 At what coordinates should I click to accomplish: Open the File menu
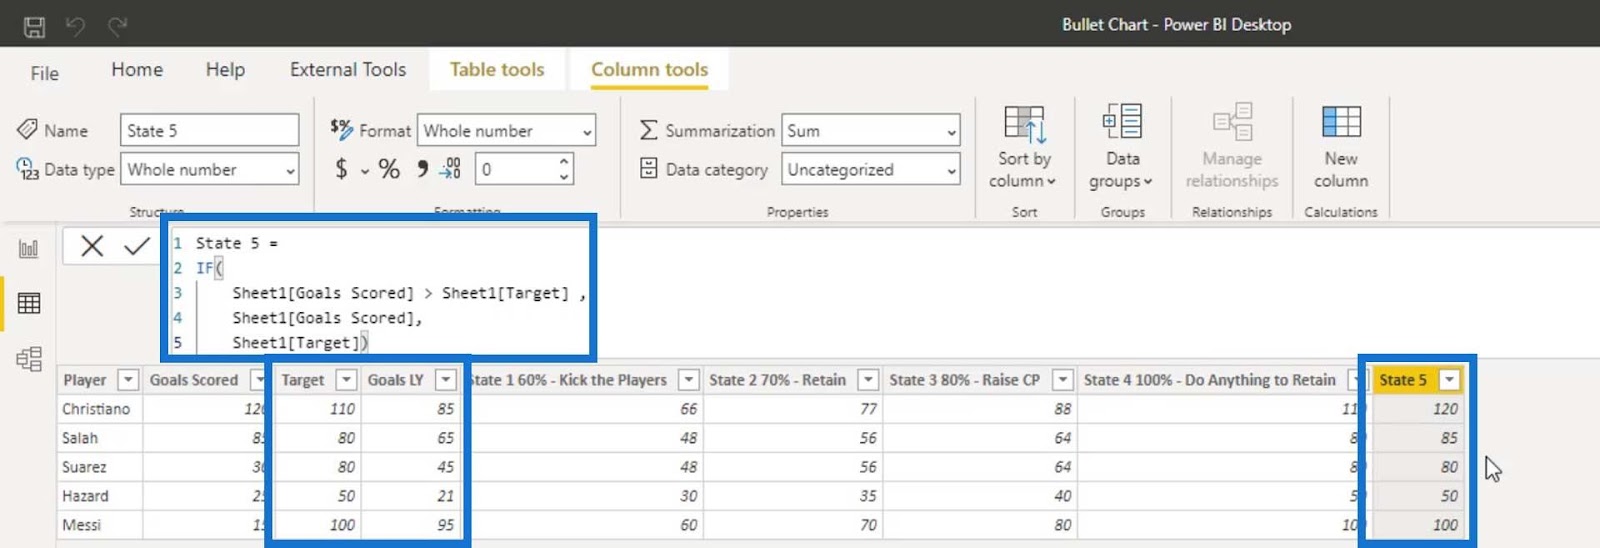[44, 73]
